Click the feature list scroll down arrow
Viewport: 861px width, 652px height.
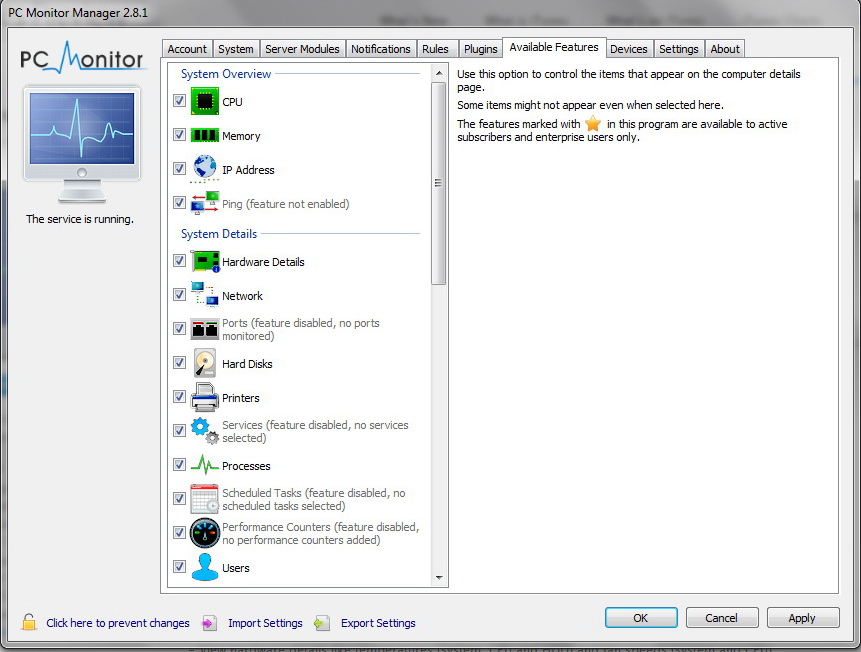click(x=438, y=577)
